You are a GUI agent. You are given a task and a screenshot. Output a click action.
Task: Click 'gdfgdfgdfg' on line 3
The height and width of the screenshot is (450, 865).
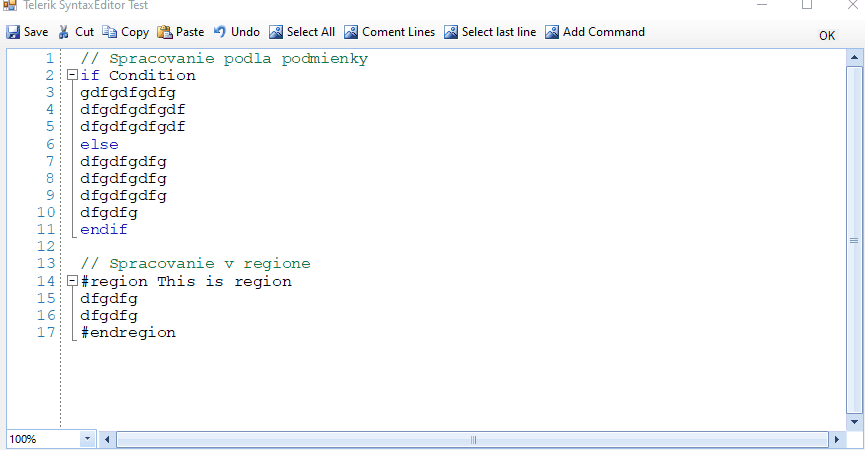[128, 93]
